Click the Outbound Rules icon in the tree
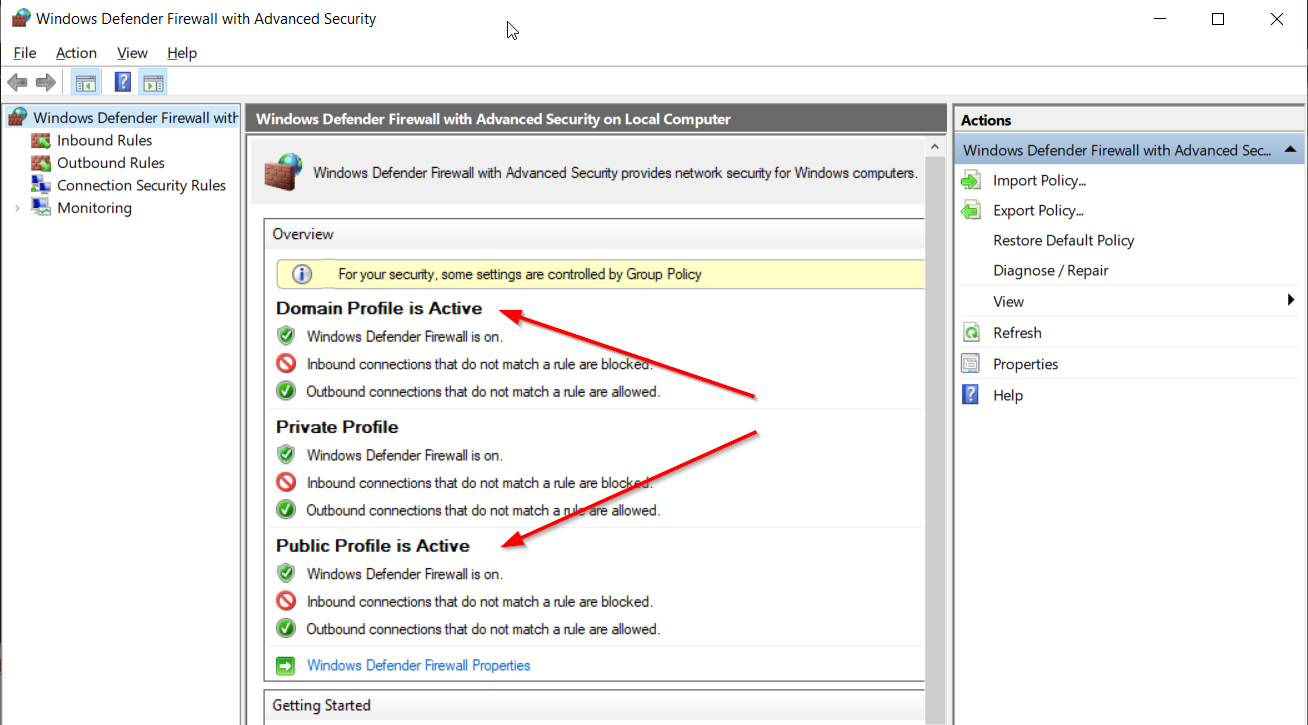 click(41, 163)
